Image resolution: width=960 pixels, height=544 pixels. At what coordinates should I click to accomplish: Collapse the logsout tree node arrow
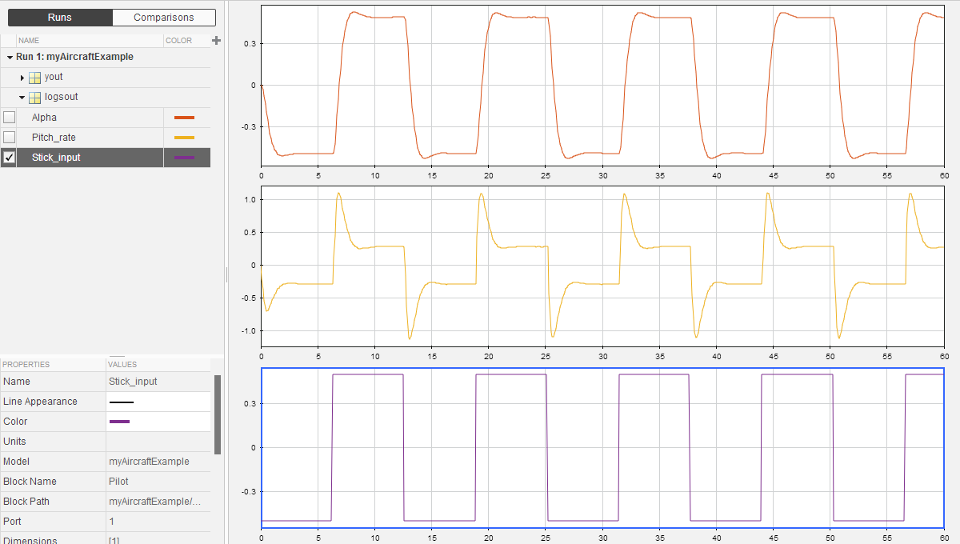(22, 97)
